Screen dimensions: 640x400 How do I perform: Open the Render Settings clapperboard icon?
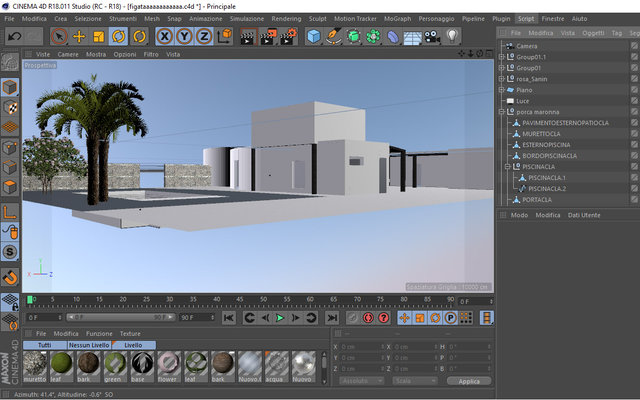pos(288,37)
